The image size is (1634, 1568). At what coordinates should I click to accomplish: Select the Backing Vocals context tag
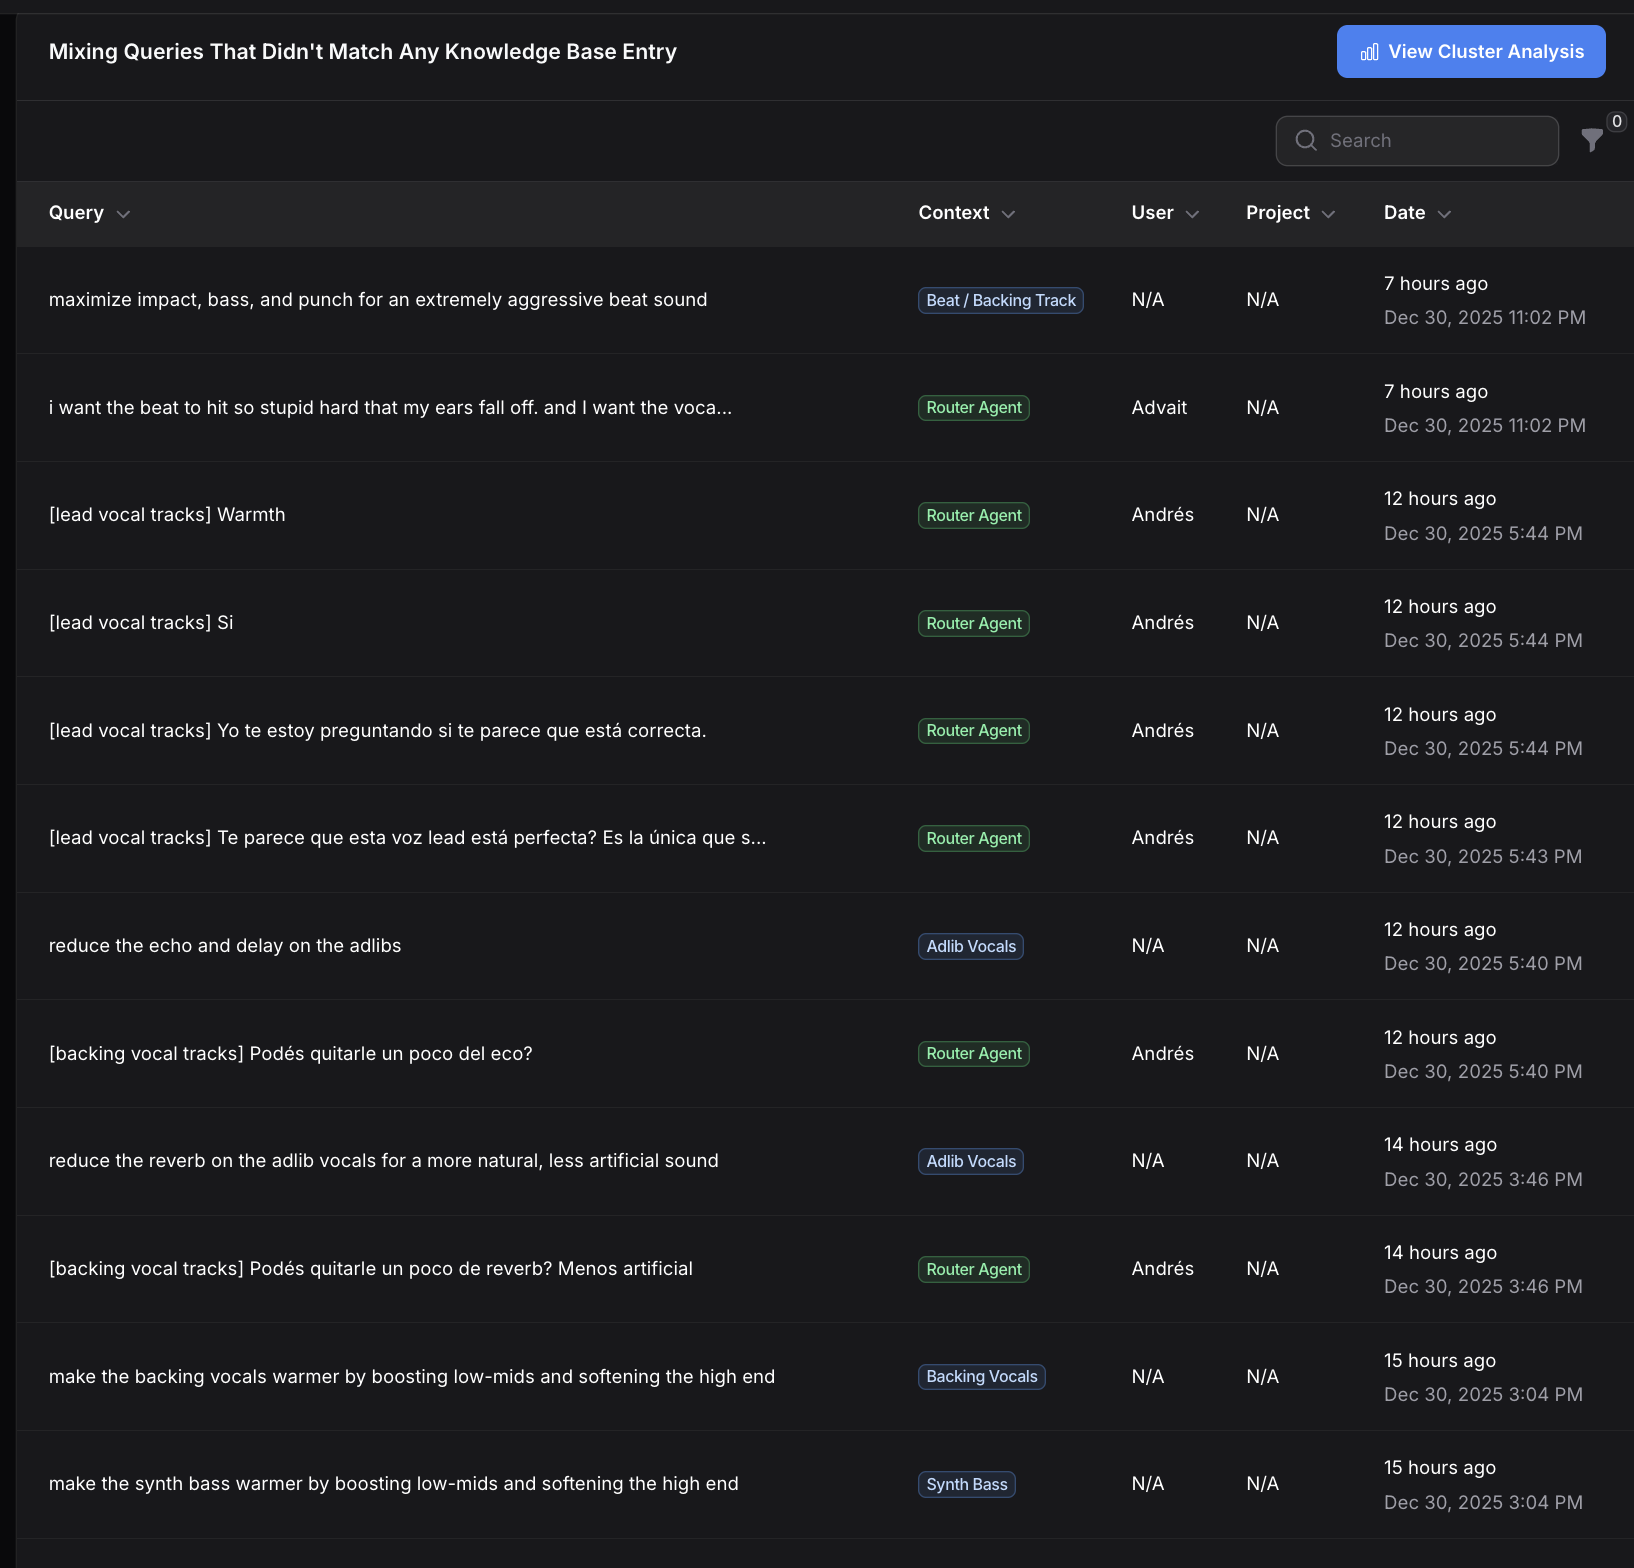[981, 1376]
